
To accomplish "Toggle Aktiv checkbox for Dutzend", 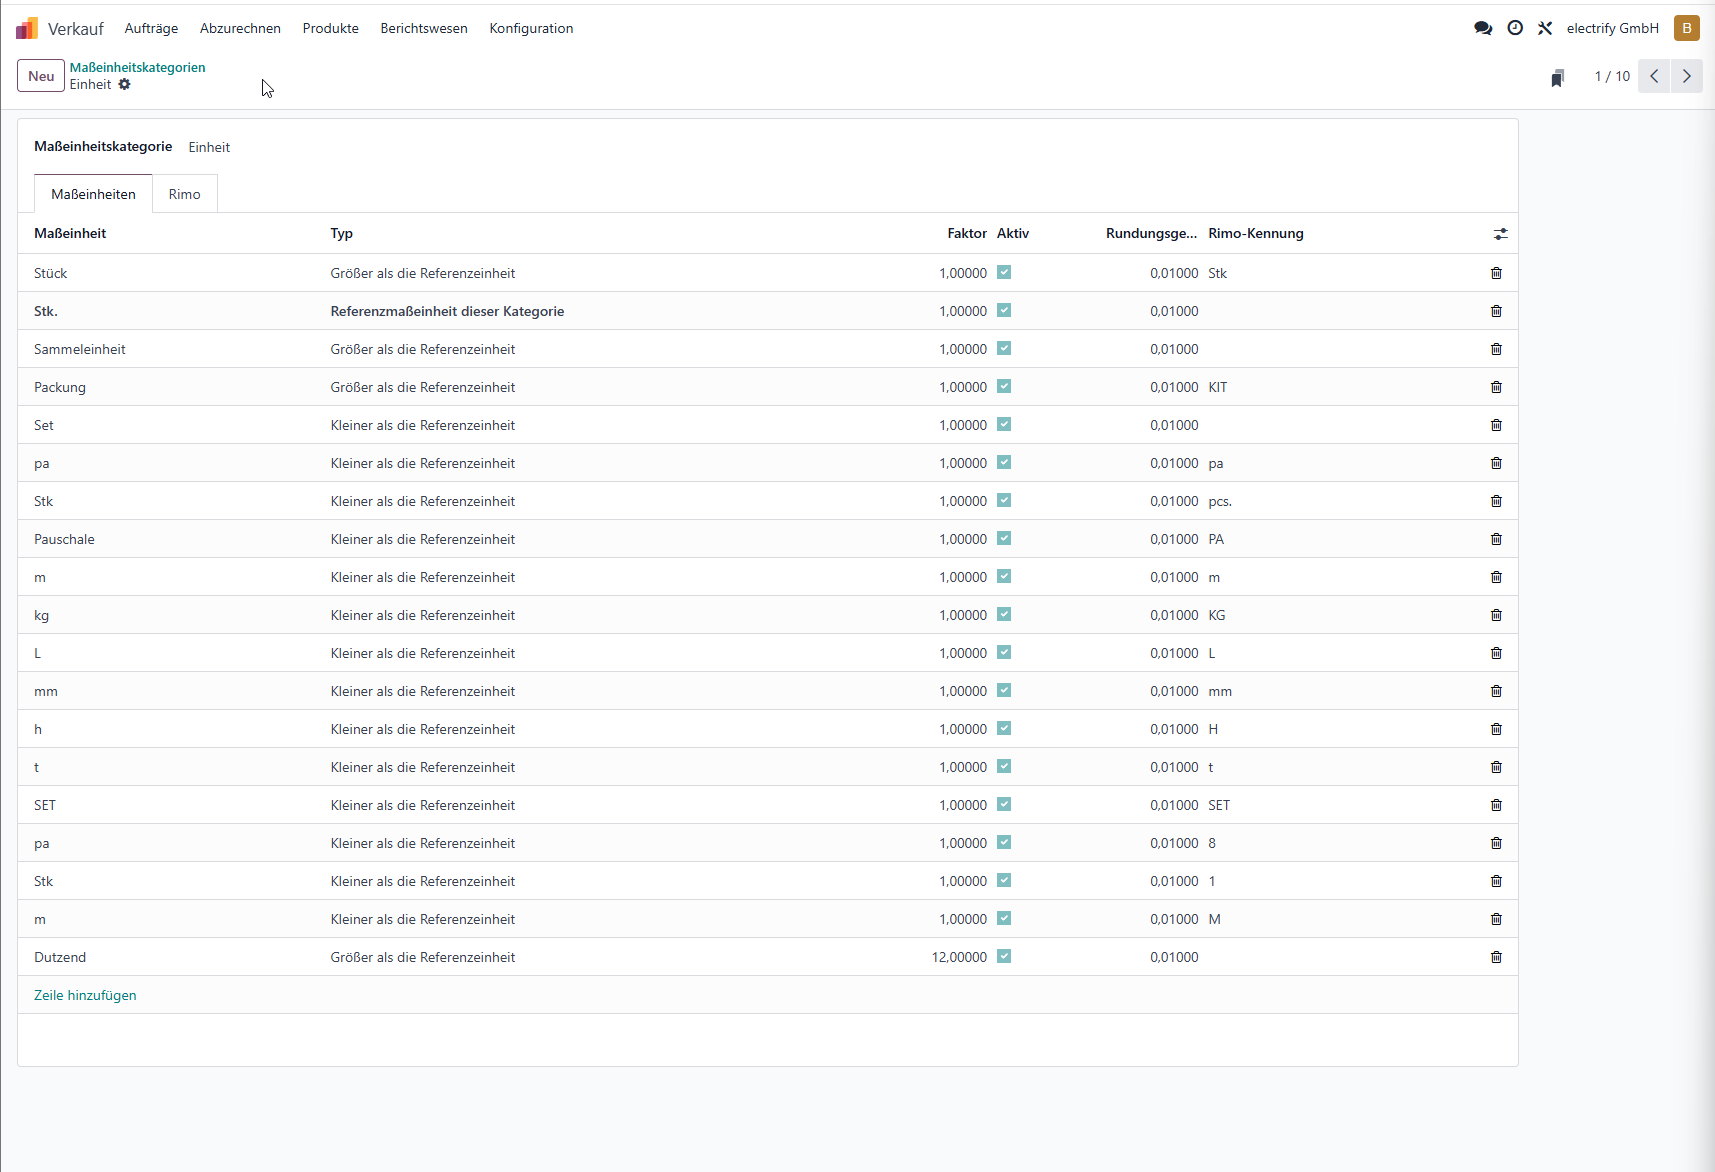I will (x=1004, y=956).
